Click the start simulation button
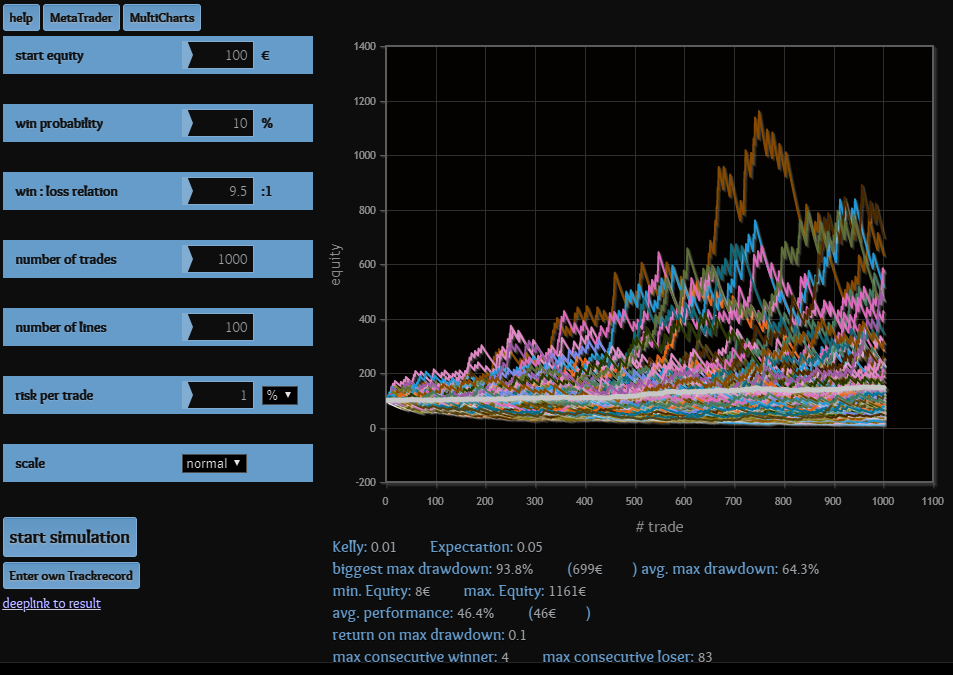The image size is (953, 675). coord(70,537)
